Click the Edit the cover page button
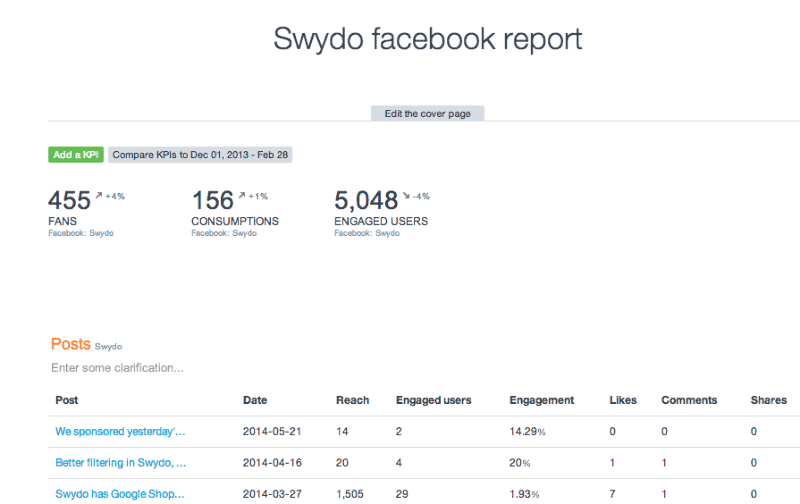 tap(428, 113)
